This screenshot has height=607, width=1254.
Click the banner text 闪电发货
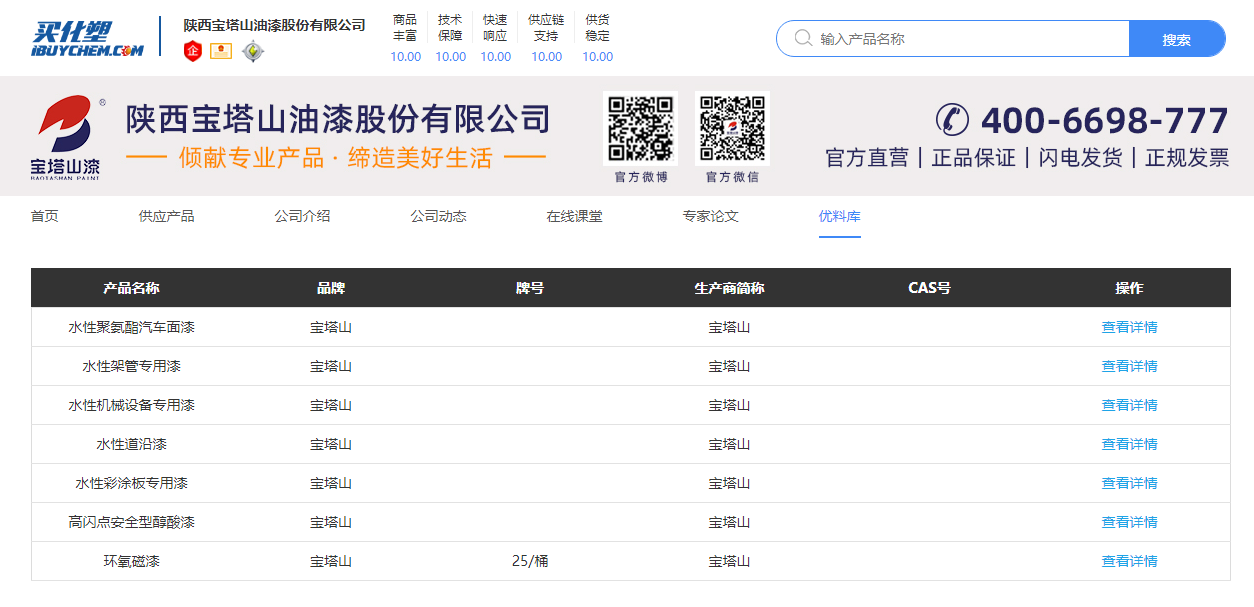point(1081,158)
